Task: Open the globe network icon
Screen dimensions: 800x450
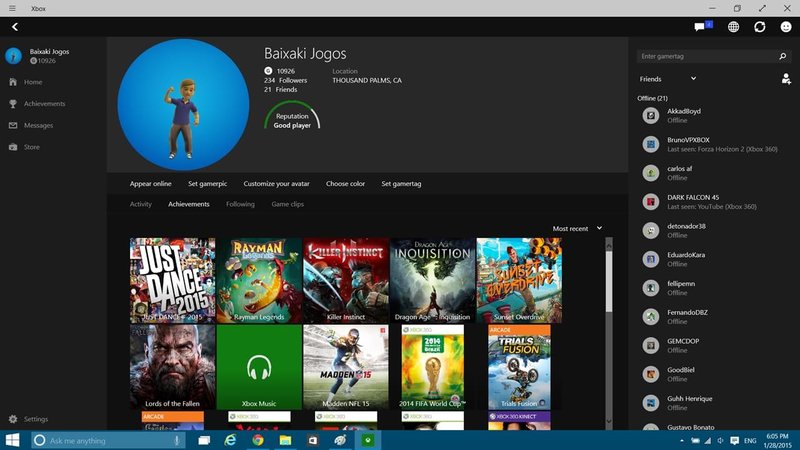Action: click(733, 27)
